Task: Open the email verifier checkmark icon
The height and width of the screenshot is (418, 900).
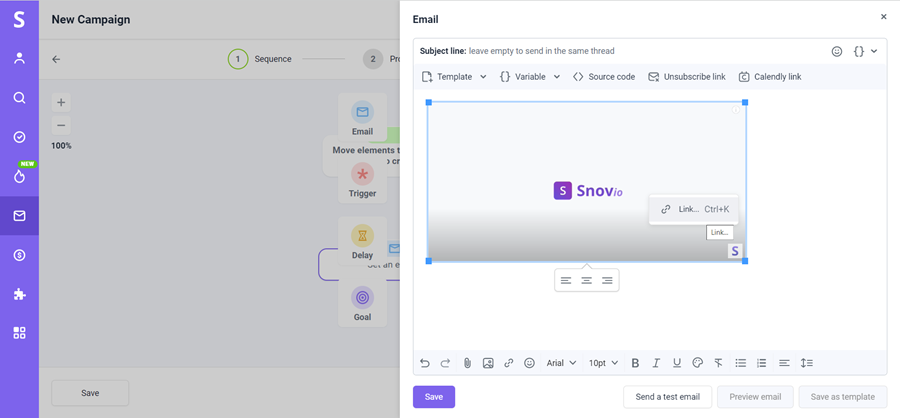Action: point(19,137)
